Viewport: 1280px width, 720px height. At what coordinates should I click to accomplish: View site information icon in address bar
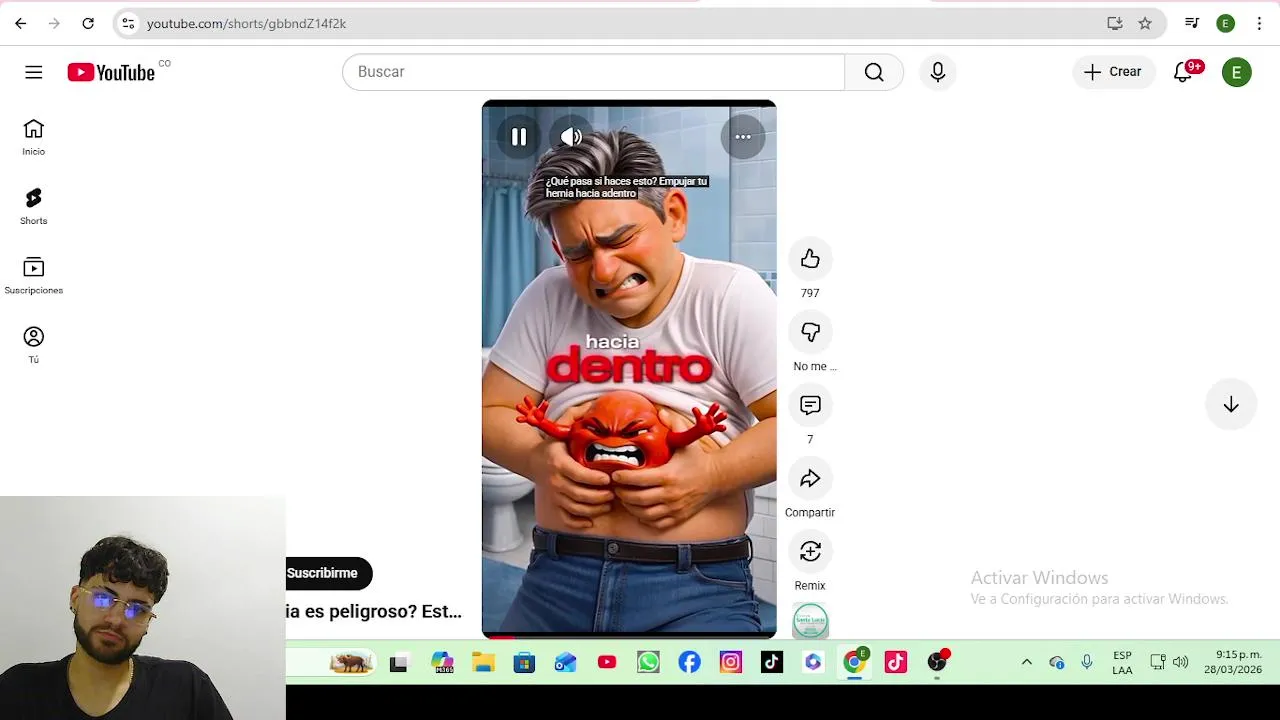click(128, 23)
